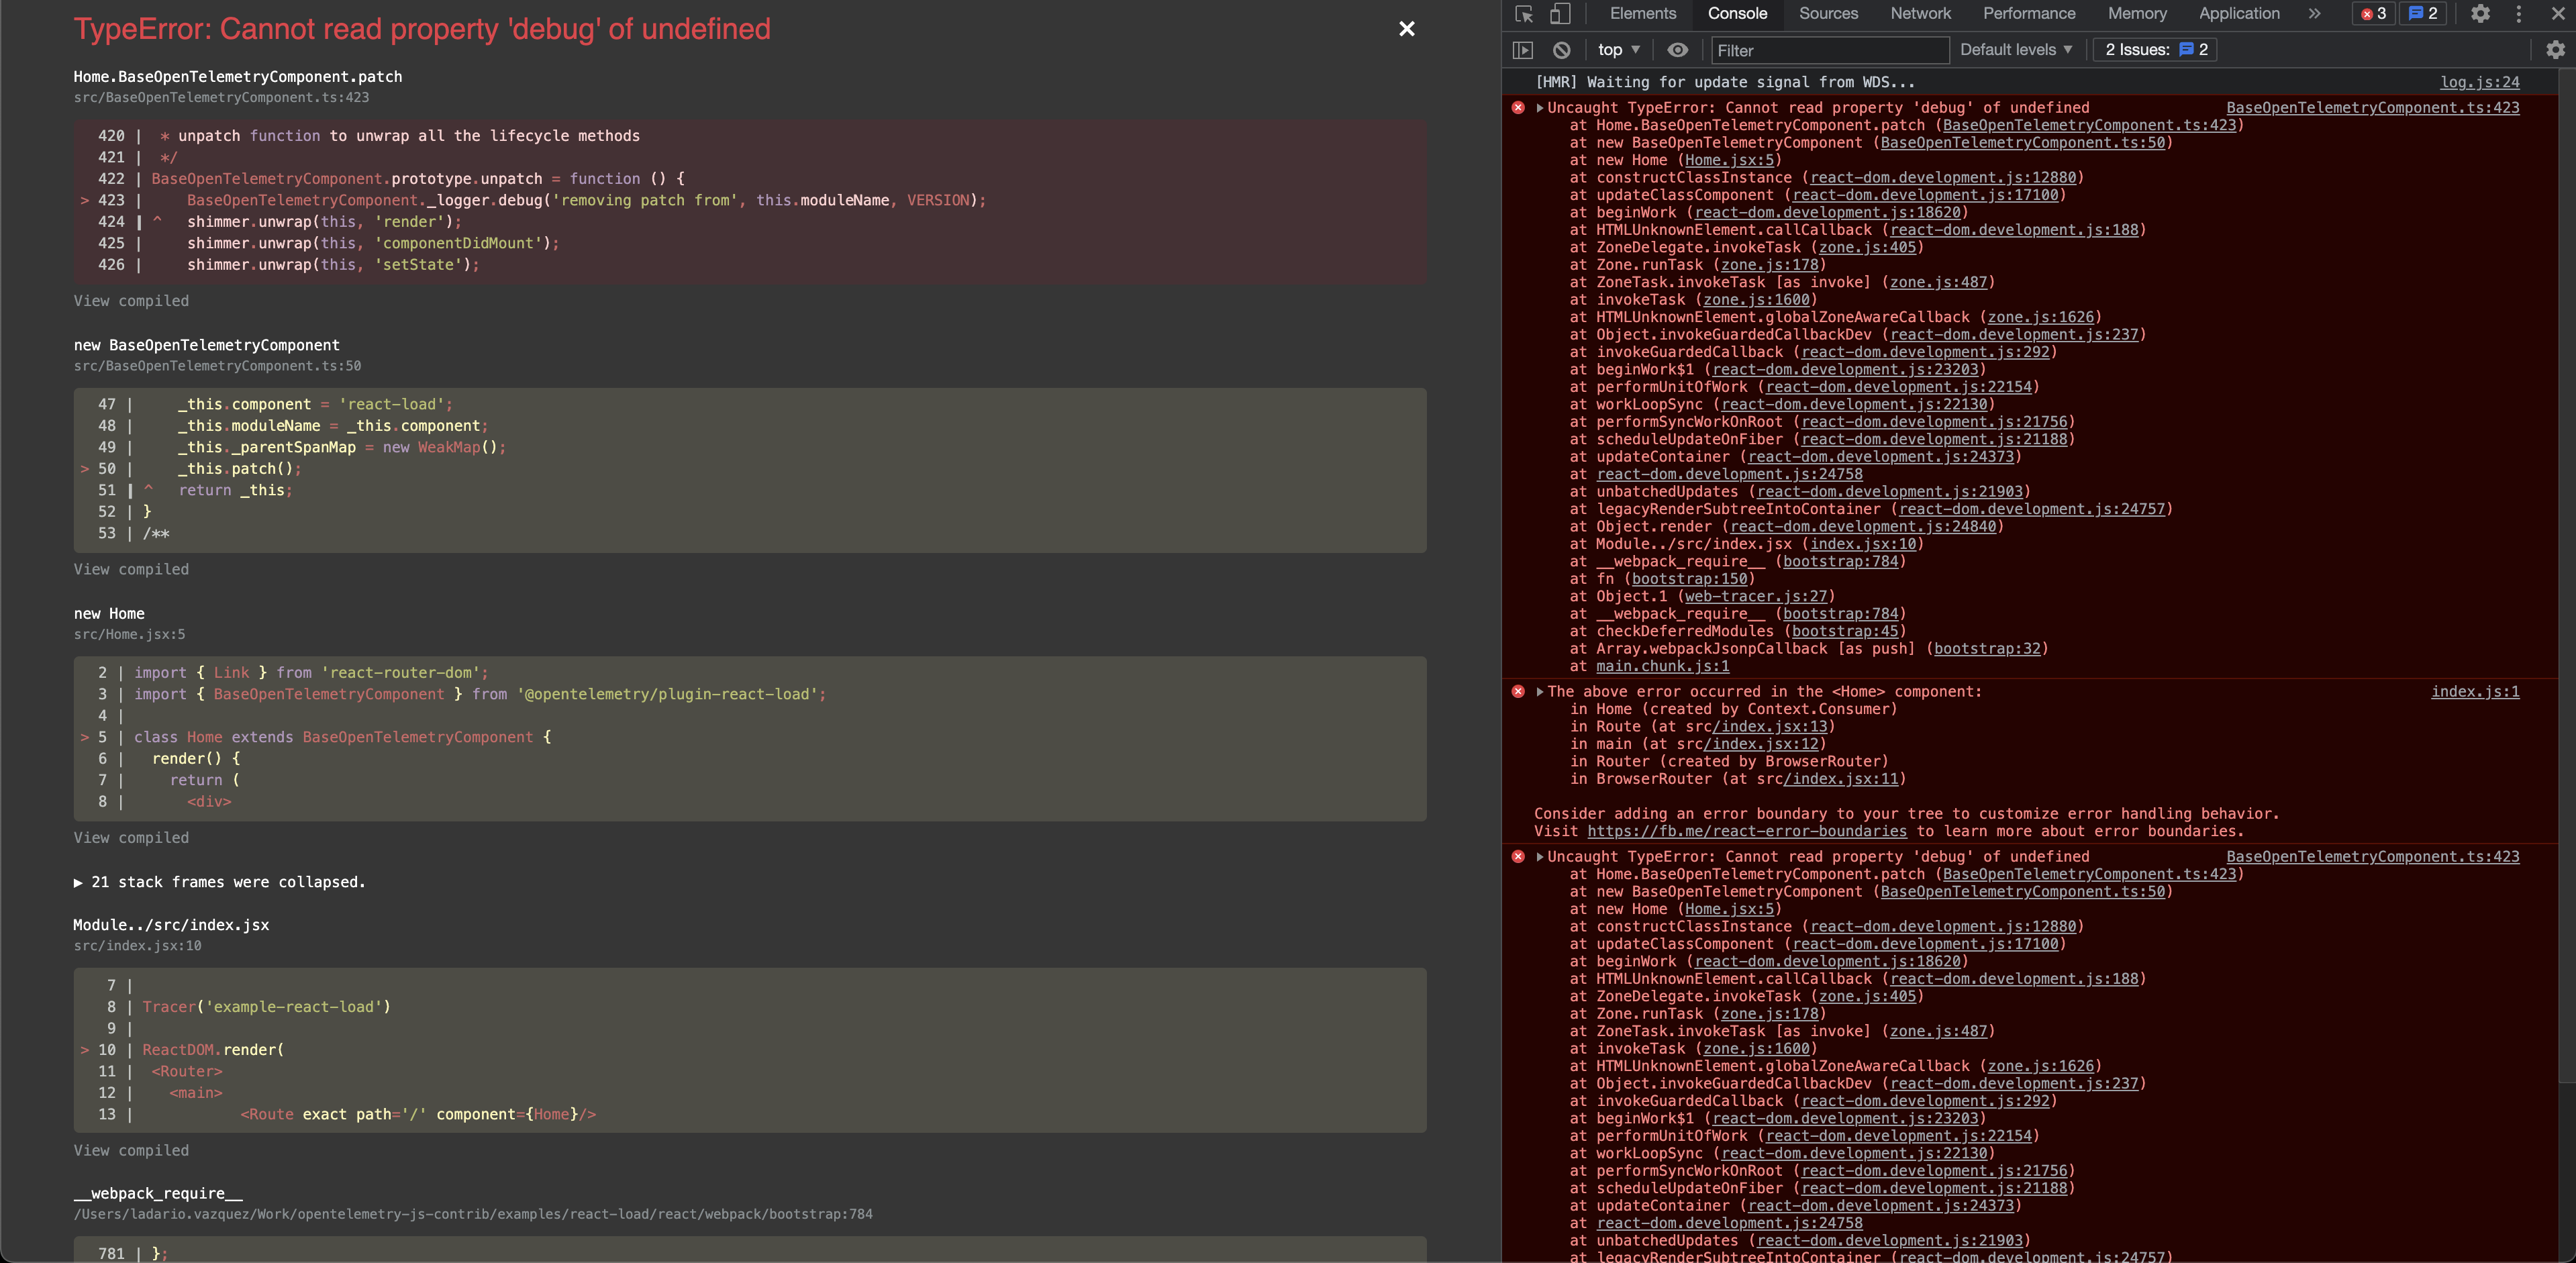Open the log.js:24 source link

click(x=2479, y=83)
